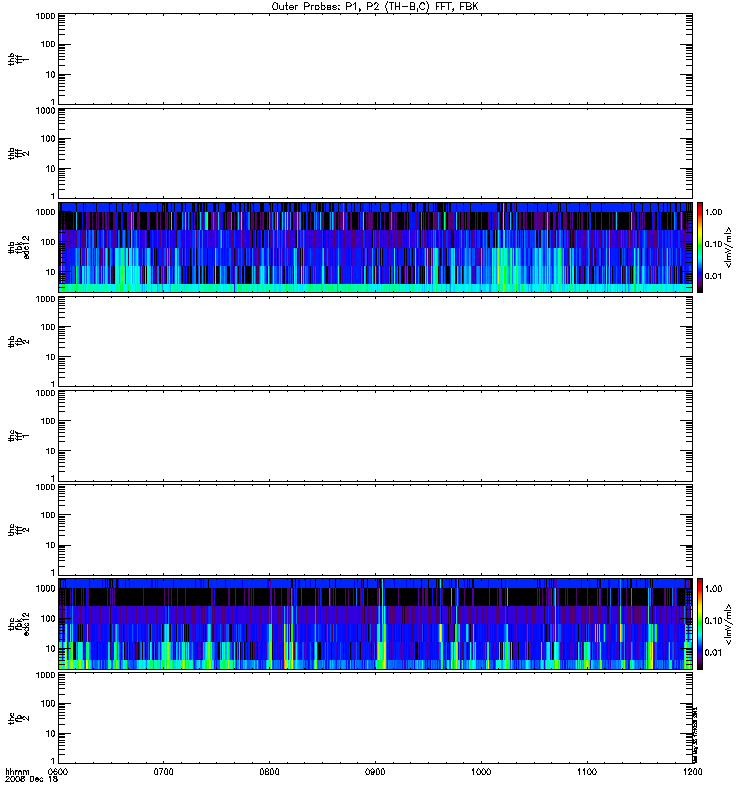750x800 pixels.
Task: Click the "1.00" label on thc color bar
Action: [x=713, y=588]
